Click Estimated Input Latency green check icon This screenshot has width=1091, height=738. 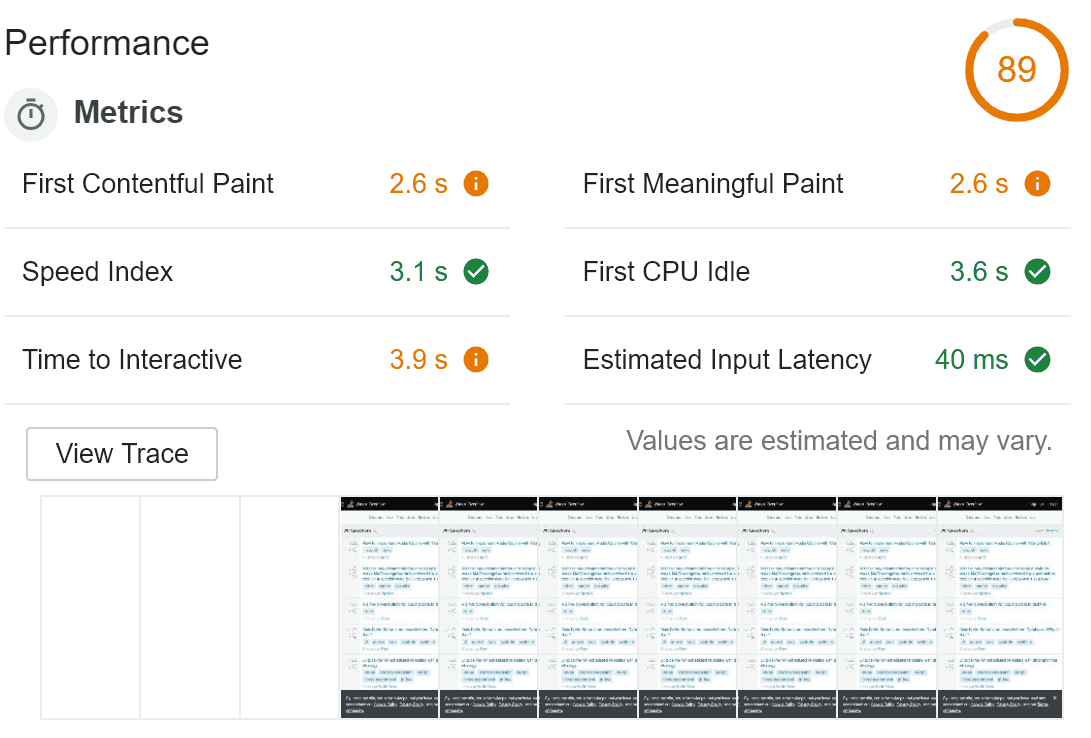pos(1037,360)
